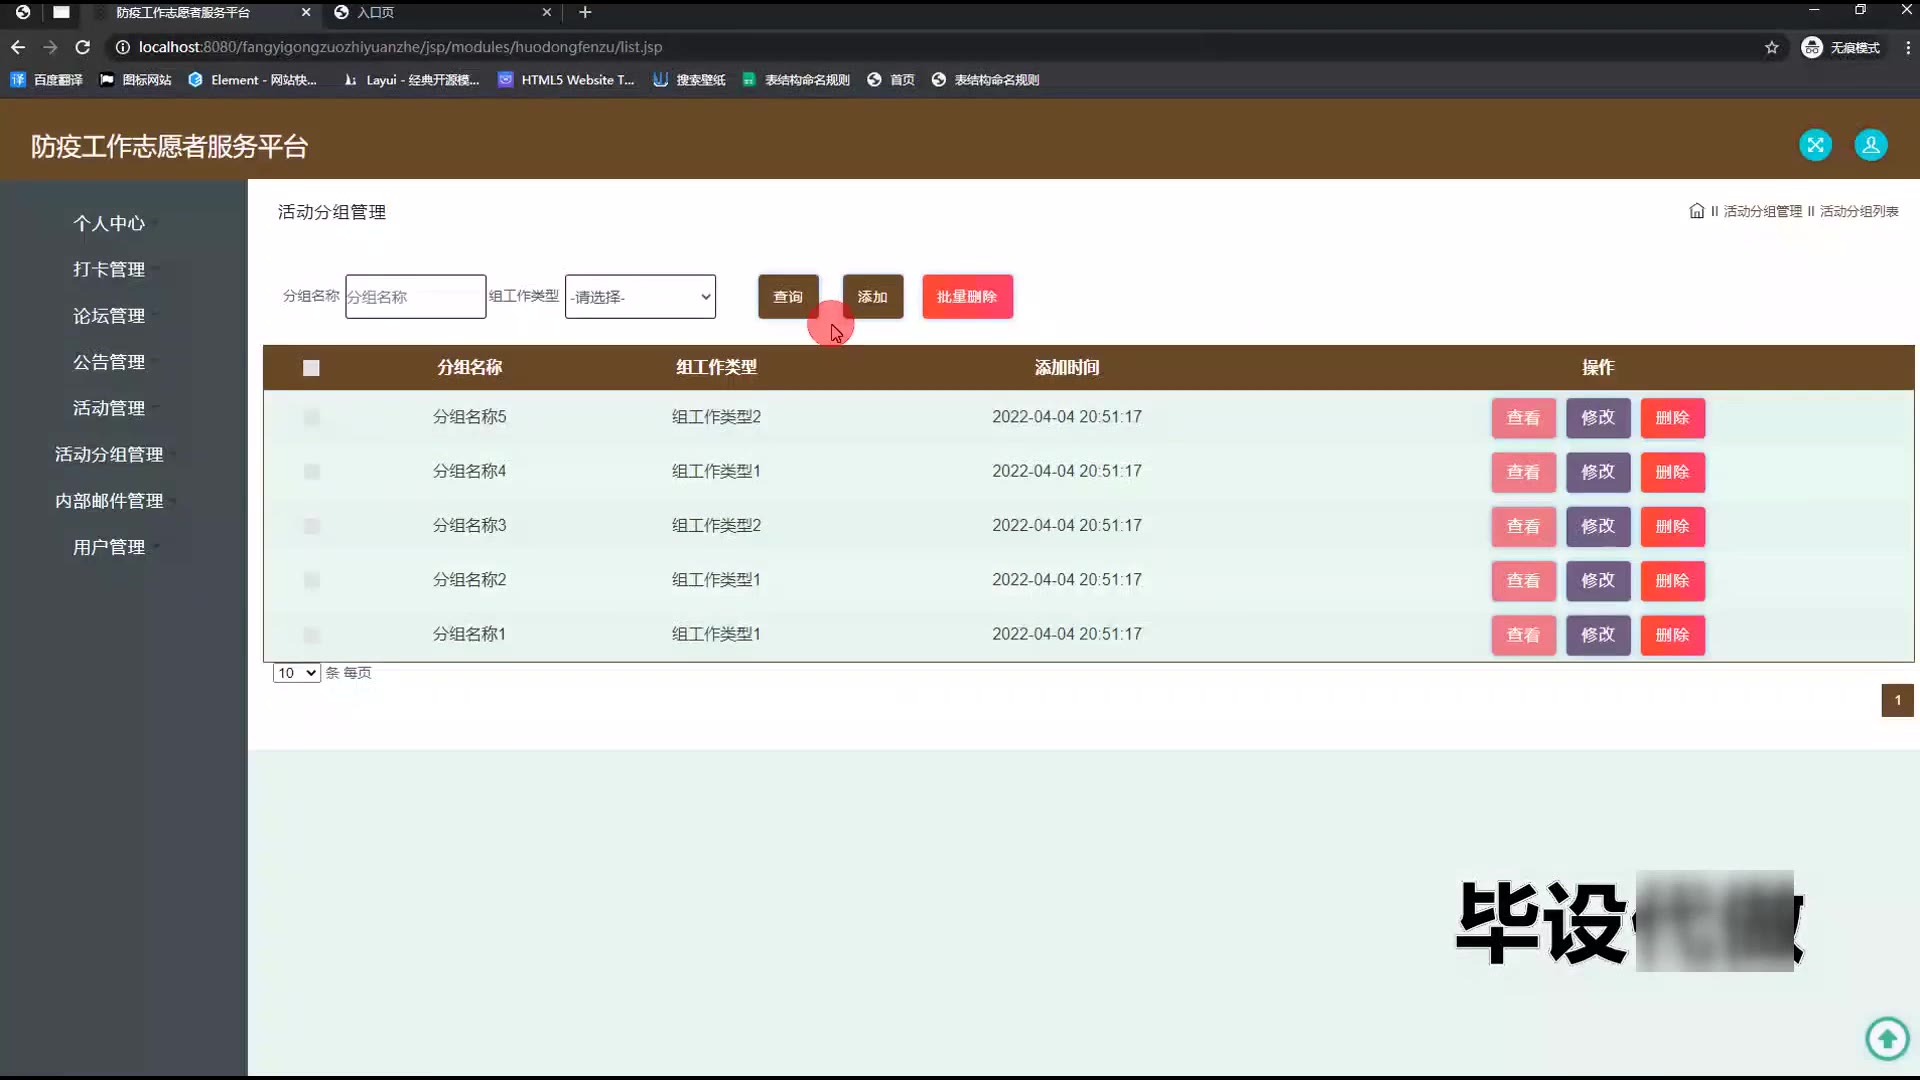This screenshot has height=1080, width=1920.
Task: Open browser three-dot menu
Action: (1907, 47)
